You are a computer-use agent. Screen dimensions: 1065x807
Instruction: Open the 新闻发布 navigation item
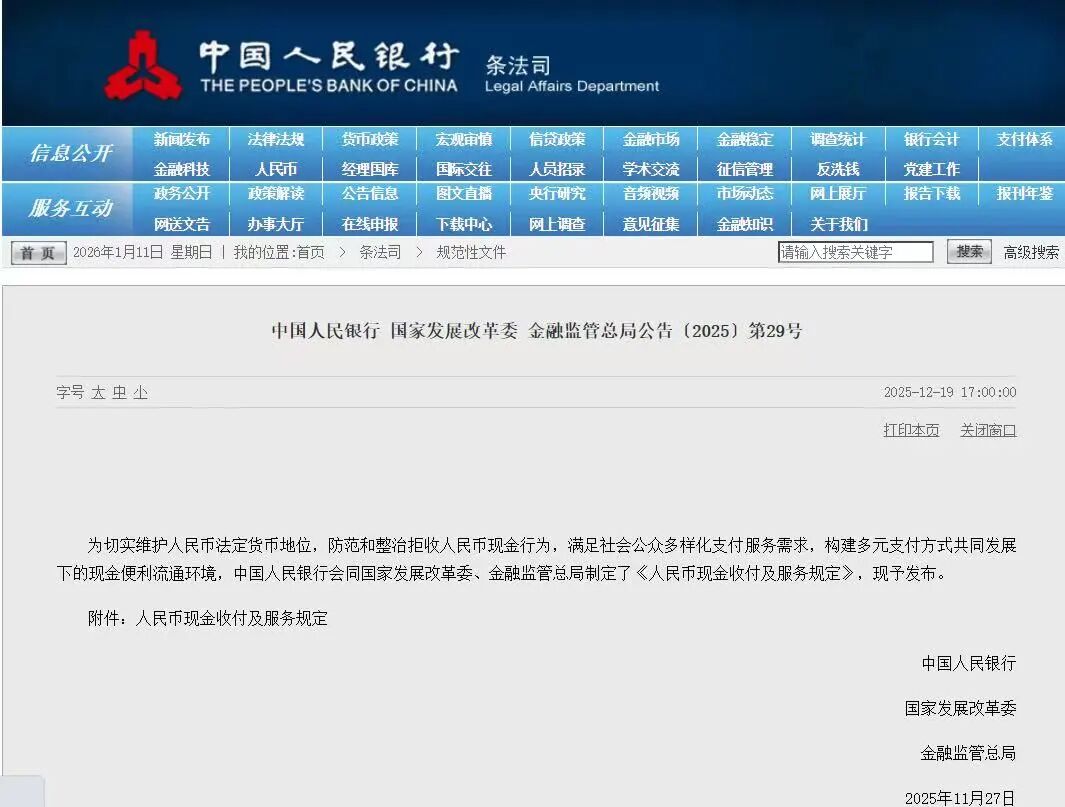coord(182,139)
